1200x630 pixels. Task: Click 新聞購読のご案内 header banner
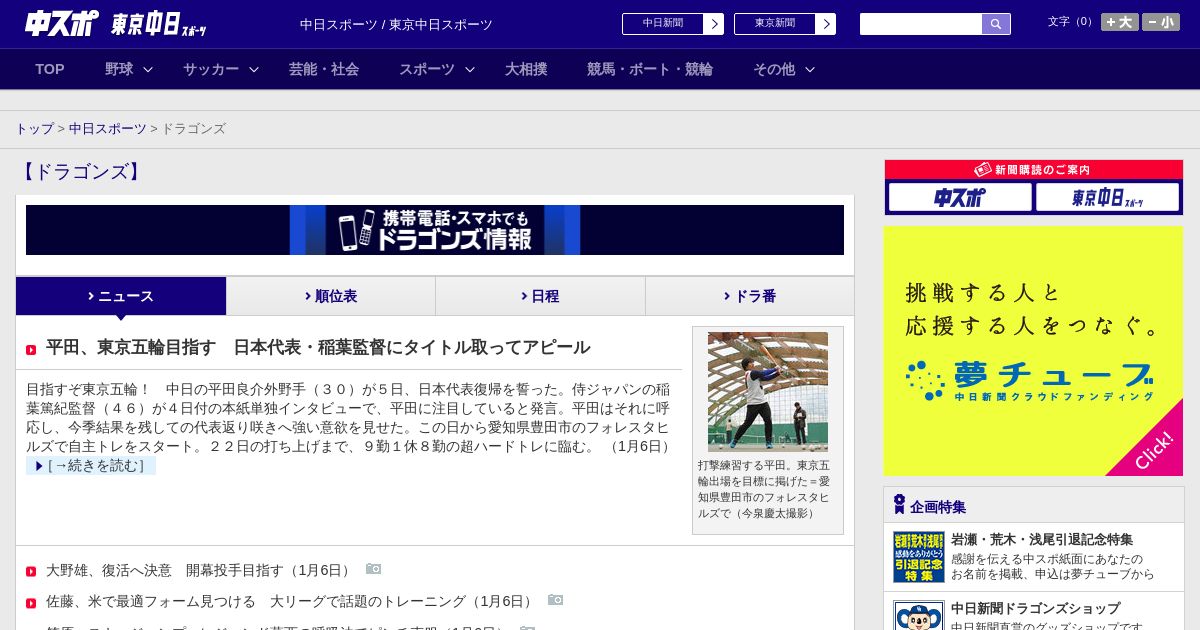pyautogui.click(x=1034, y=170)
